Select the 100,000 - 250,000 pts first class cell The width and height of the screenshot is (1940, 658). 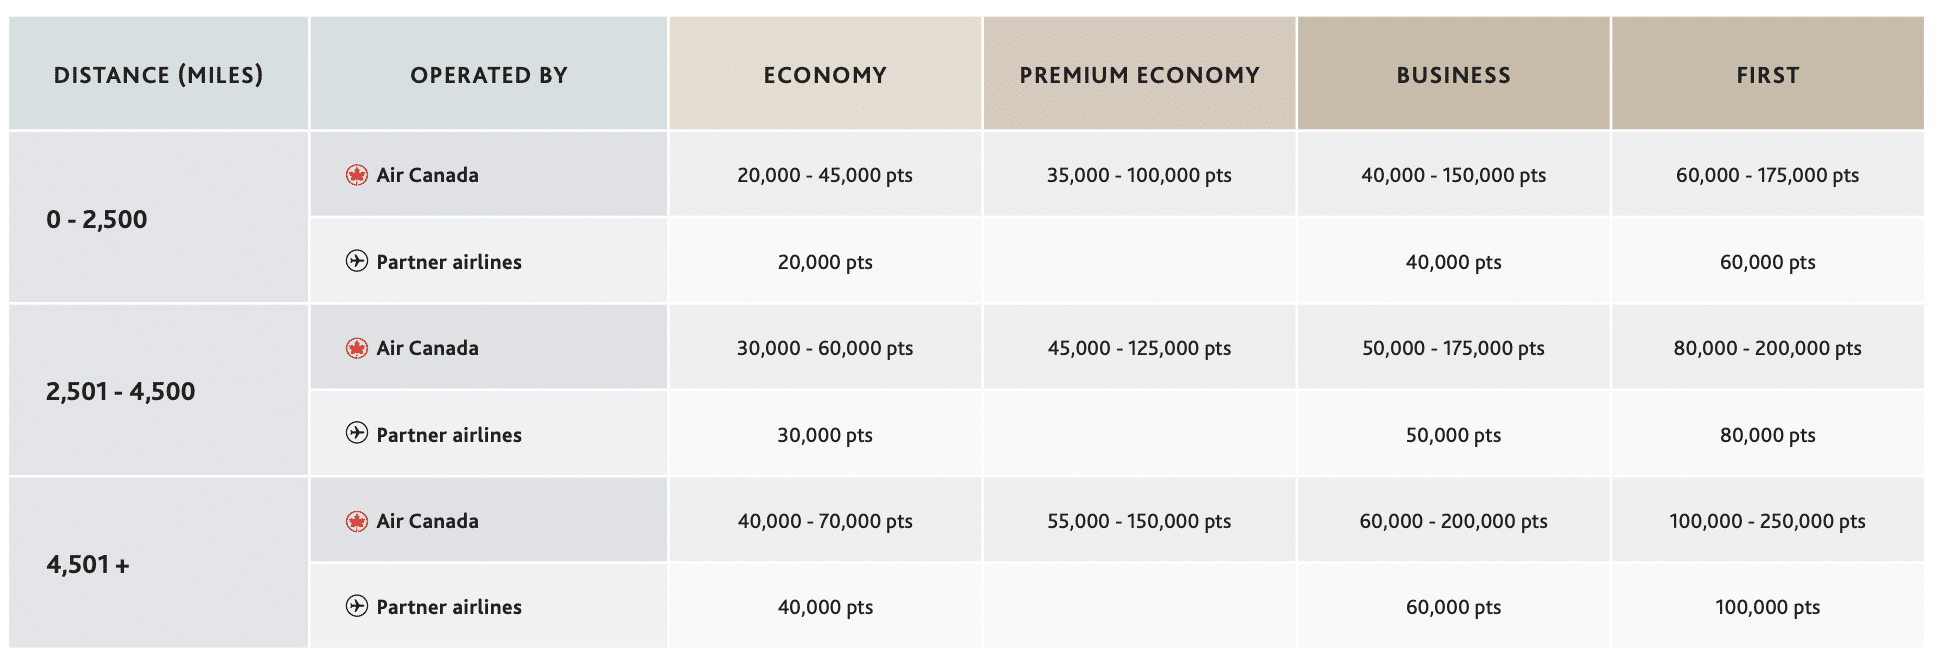click(1767, 521)
